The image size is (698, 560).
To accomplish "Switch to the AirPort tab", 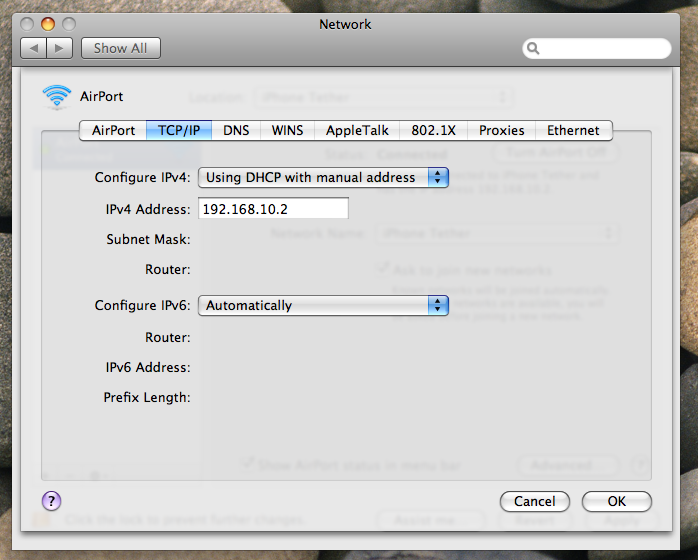I will [x=113, y=130].
